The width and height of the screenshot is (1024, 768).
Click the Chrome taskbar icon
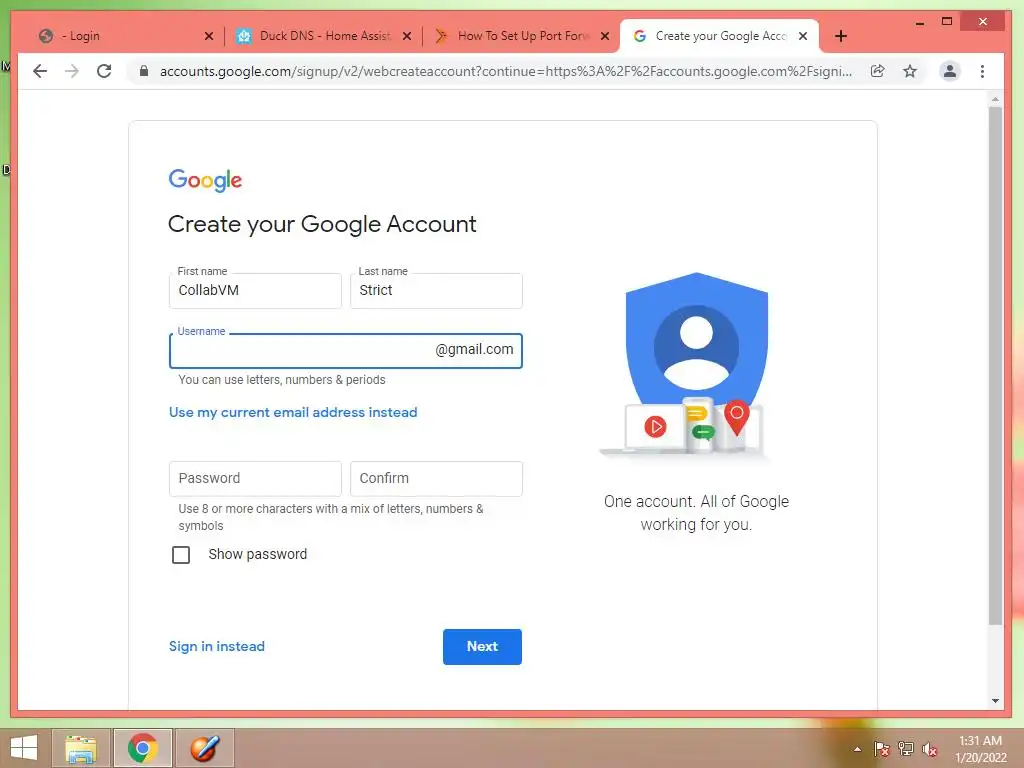(x=142, y=748)
